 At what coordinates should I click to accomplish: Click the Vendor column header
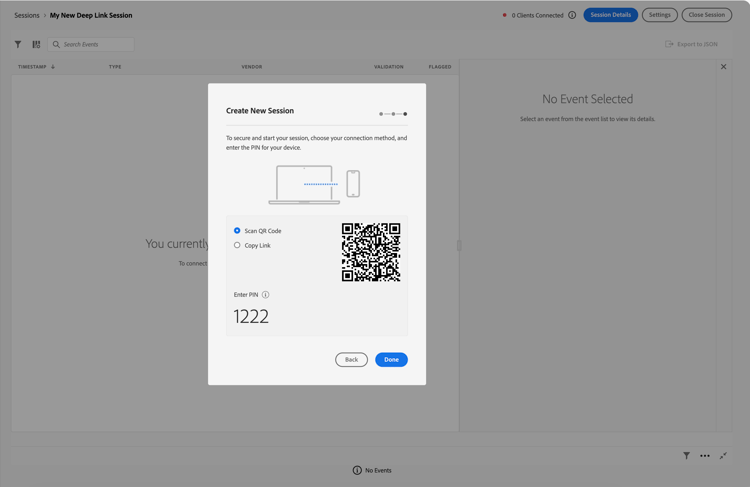(252, 66)
